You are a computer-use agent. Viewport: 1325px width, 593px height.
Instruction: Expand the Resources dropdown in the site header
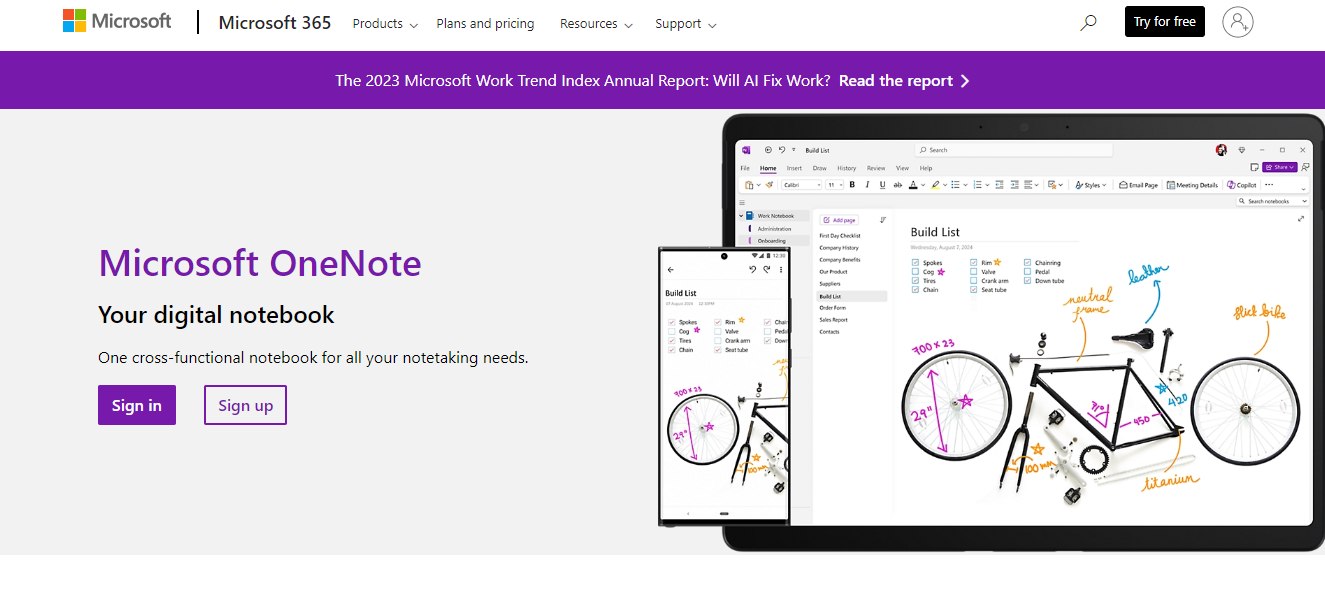[596, 23]
